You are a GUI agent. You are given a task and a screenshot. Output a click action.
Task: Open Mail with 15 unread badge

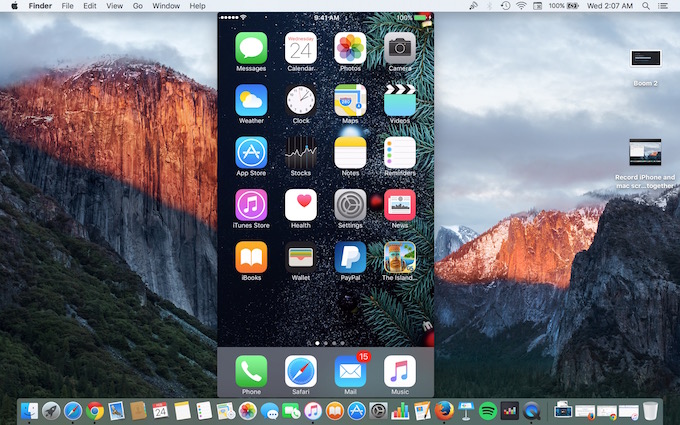coord(350,371)
